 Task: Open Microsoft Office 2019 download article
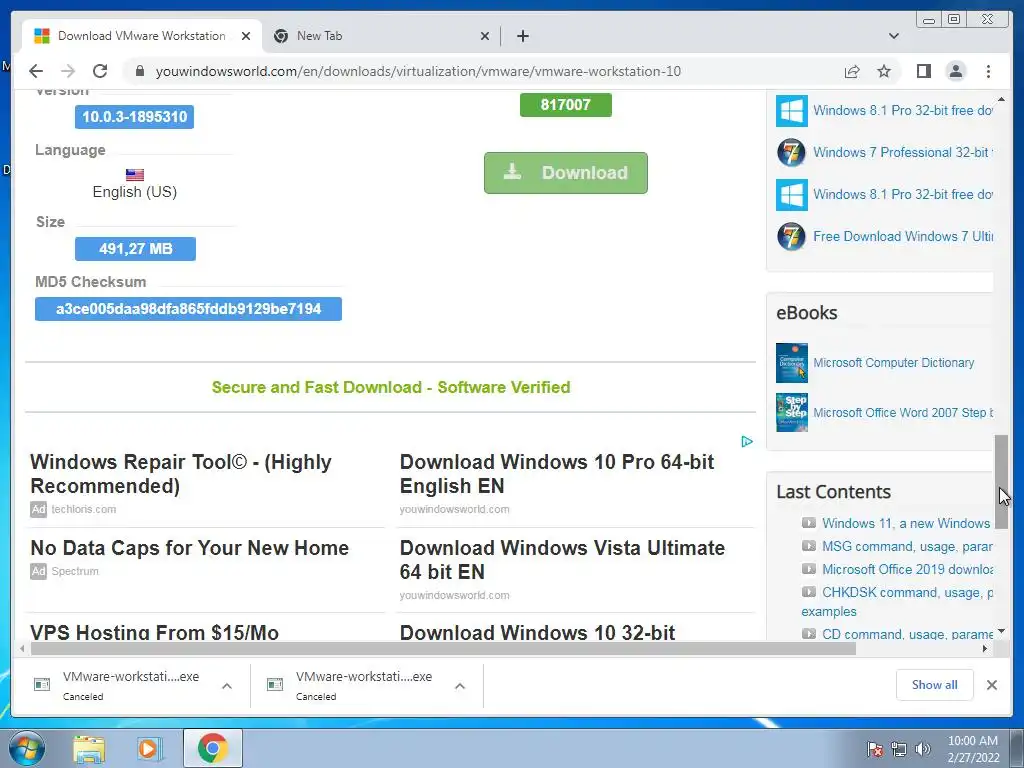(x=907, y=569)
